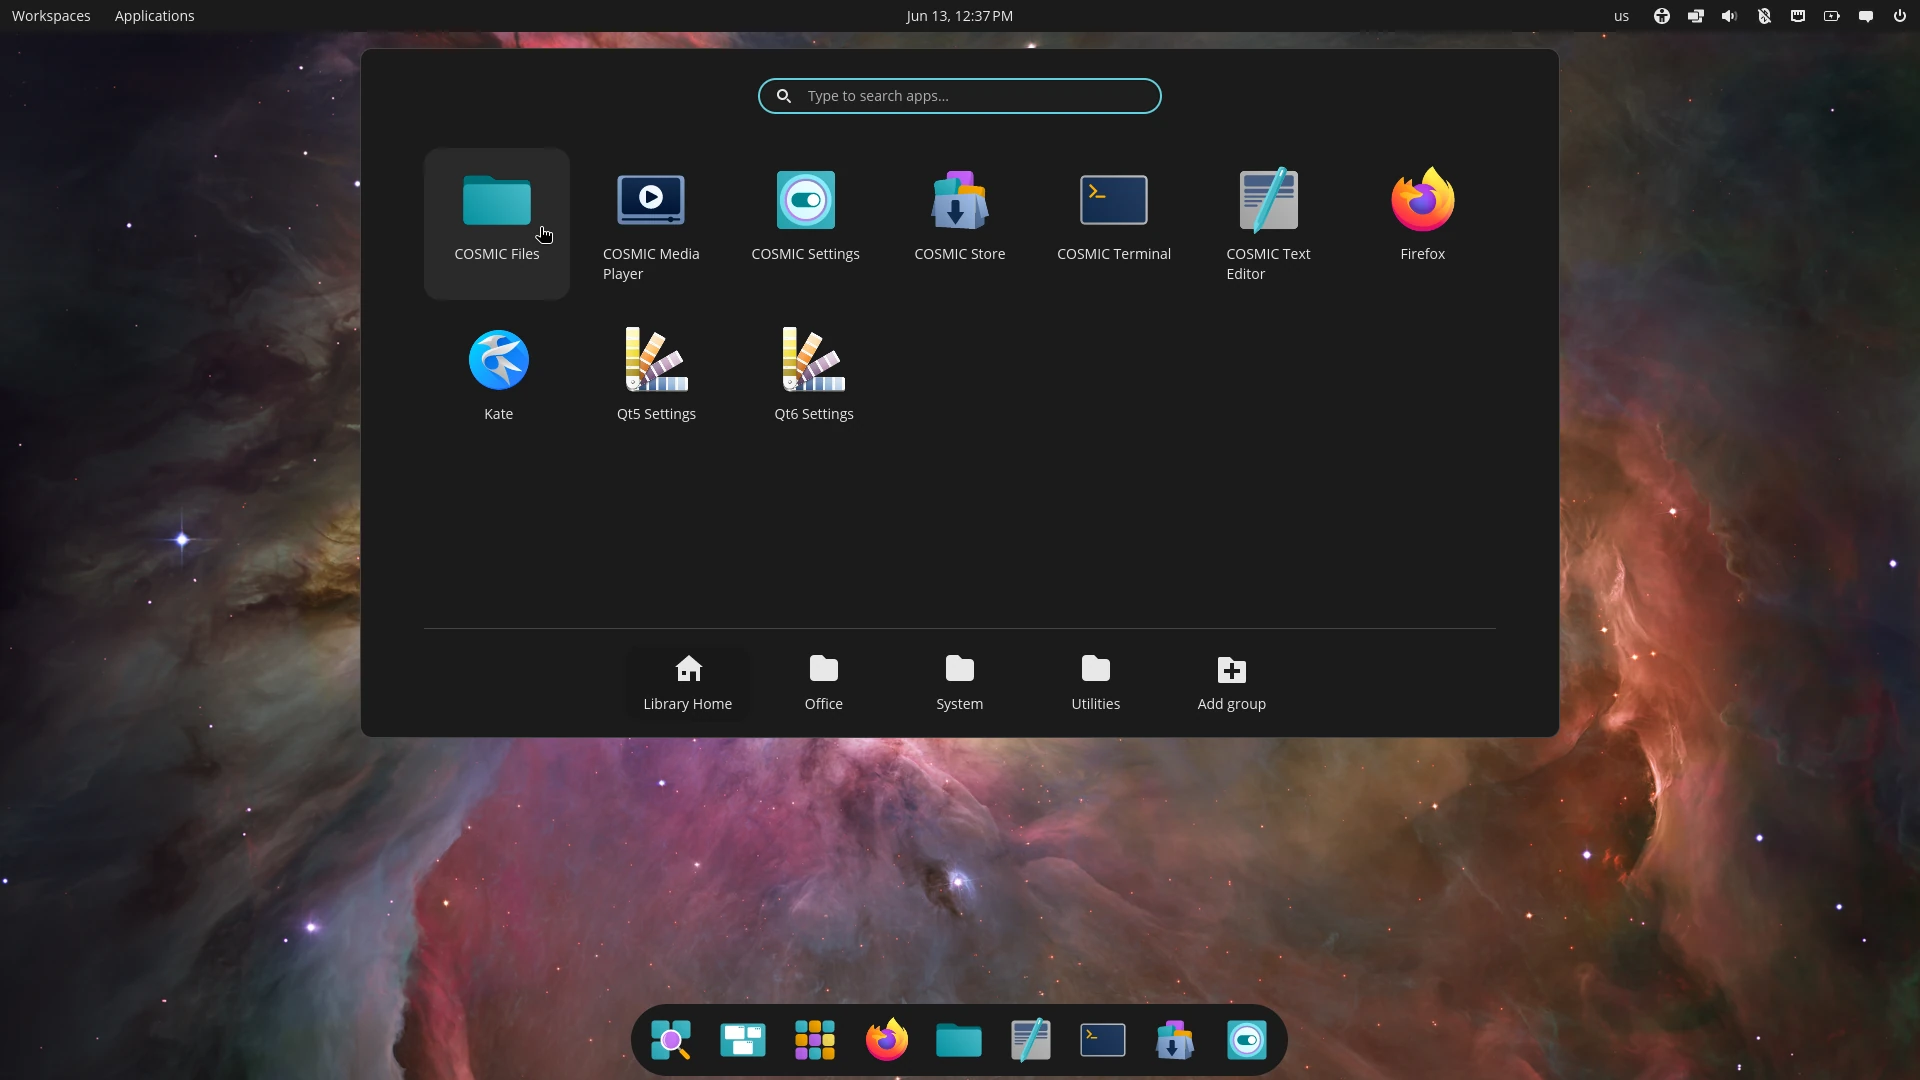1920x1080 pixels.
Task: Open COSMIC Store from the dock
Action: [1175, 1040]
